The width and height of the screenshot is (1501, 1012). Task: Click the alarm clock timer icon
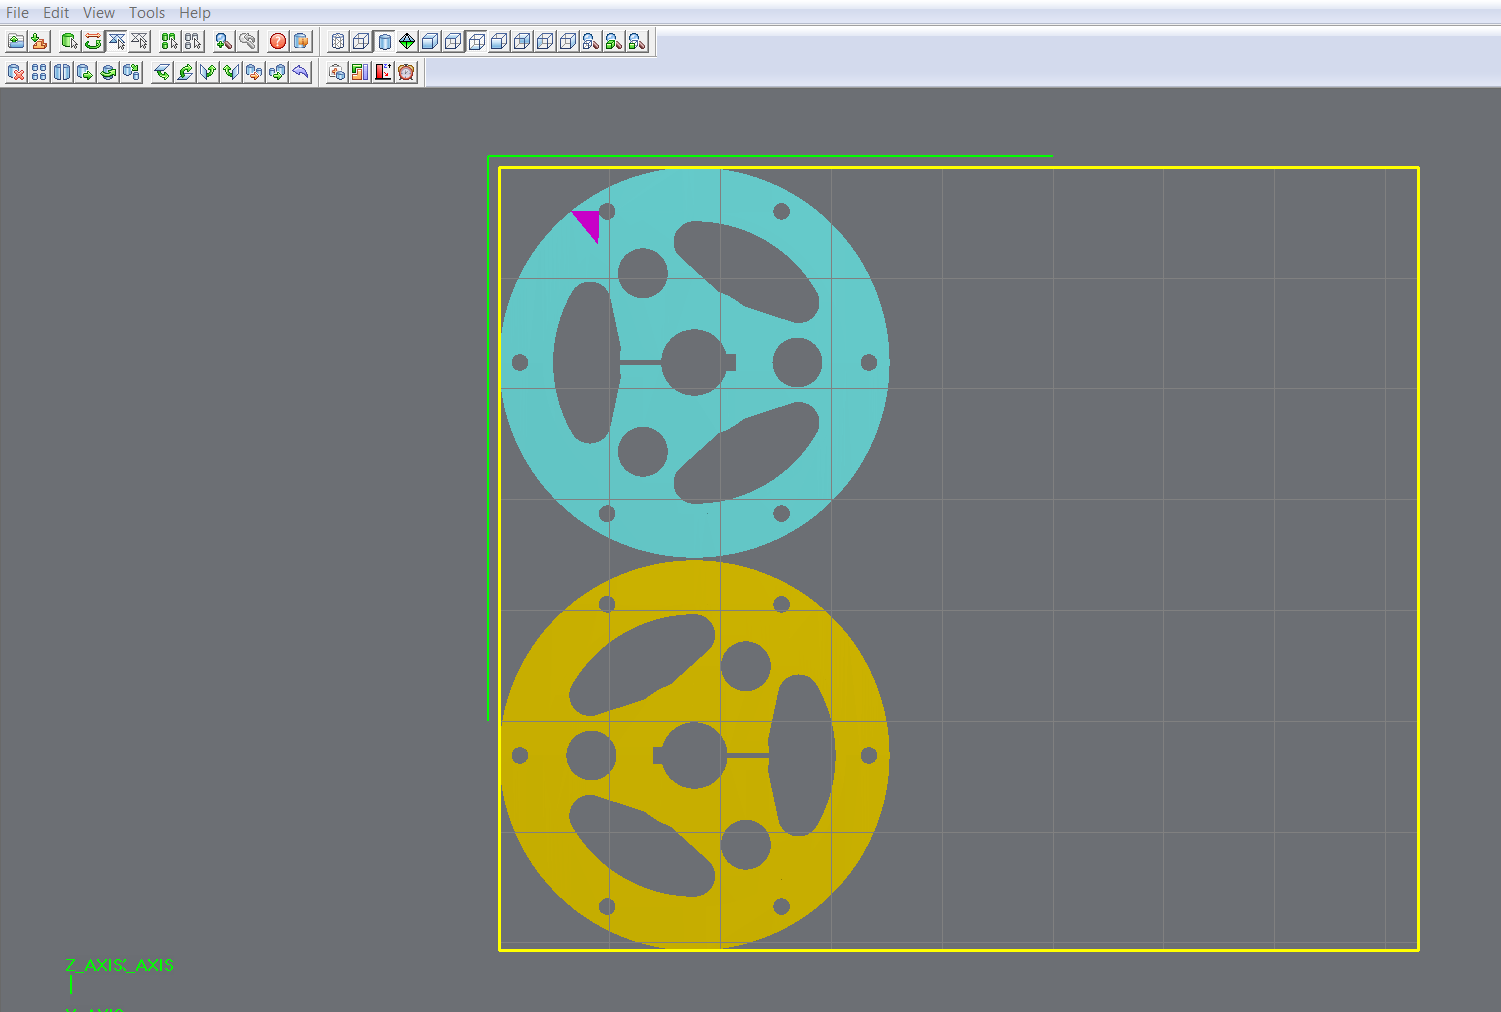click(405, 72)
